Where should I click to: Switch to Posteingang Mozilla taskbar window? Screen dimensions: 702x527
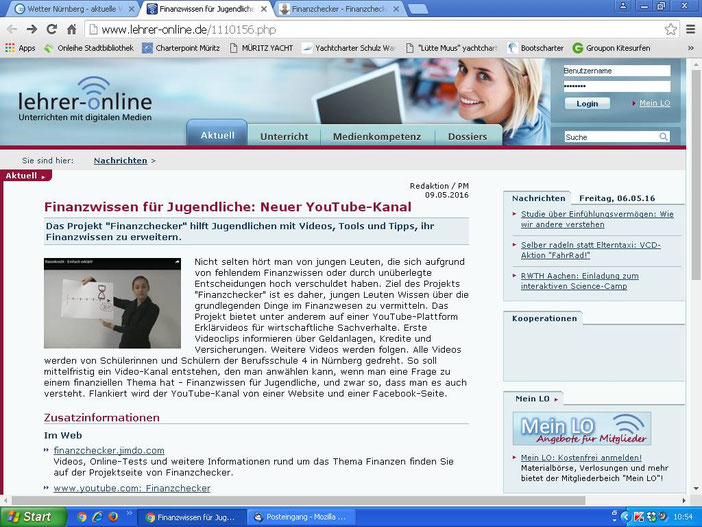[300, 517]
